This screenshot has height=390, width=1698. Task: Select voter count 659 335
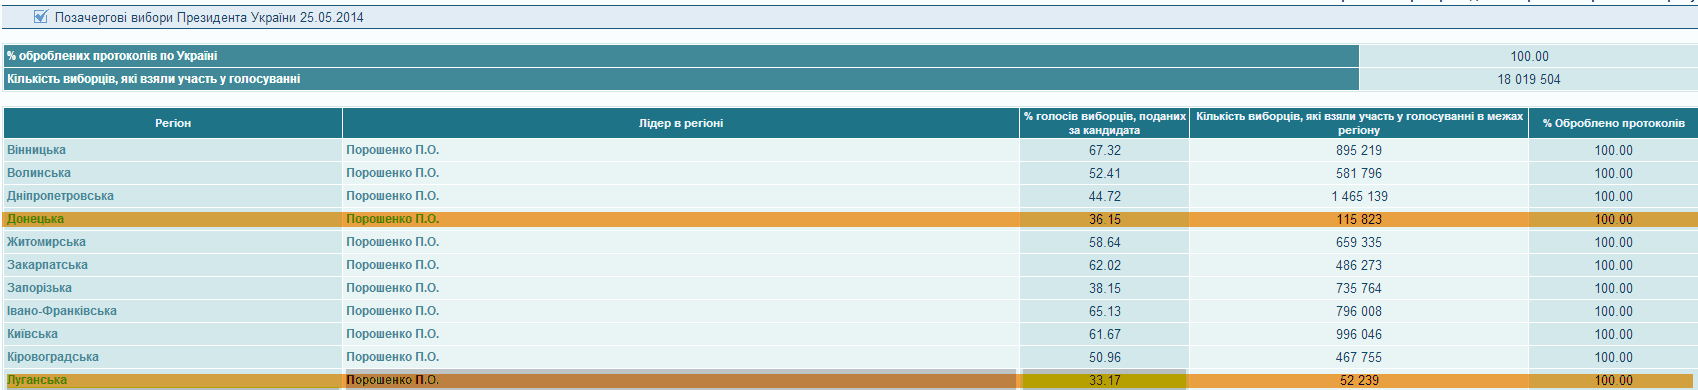coord(1359,242)
